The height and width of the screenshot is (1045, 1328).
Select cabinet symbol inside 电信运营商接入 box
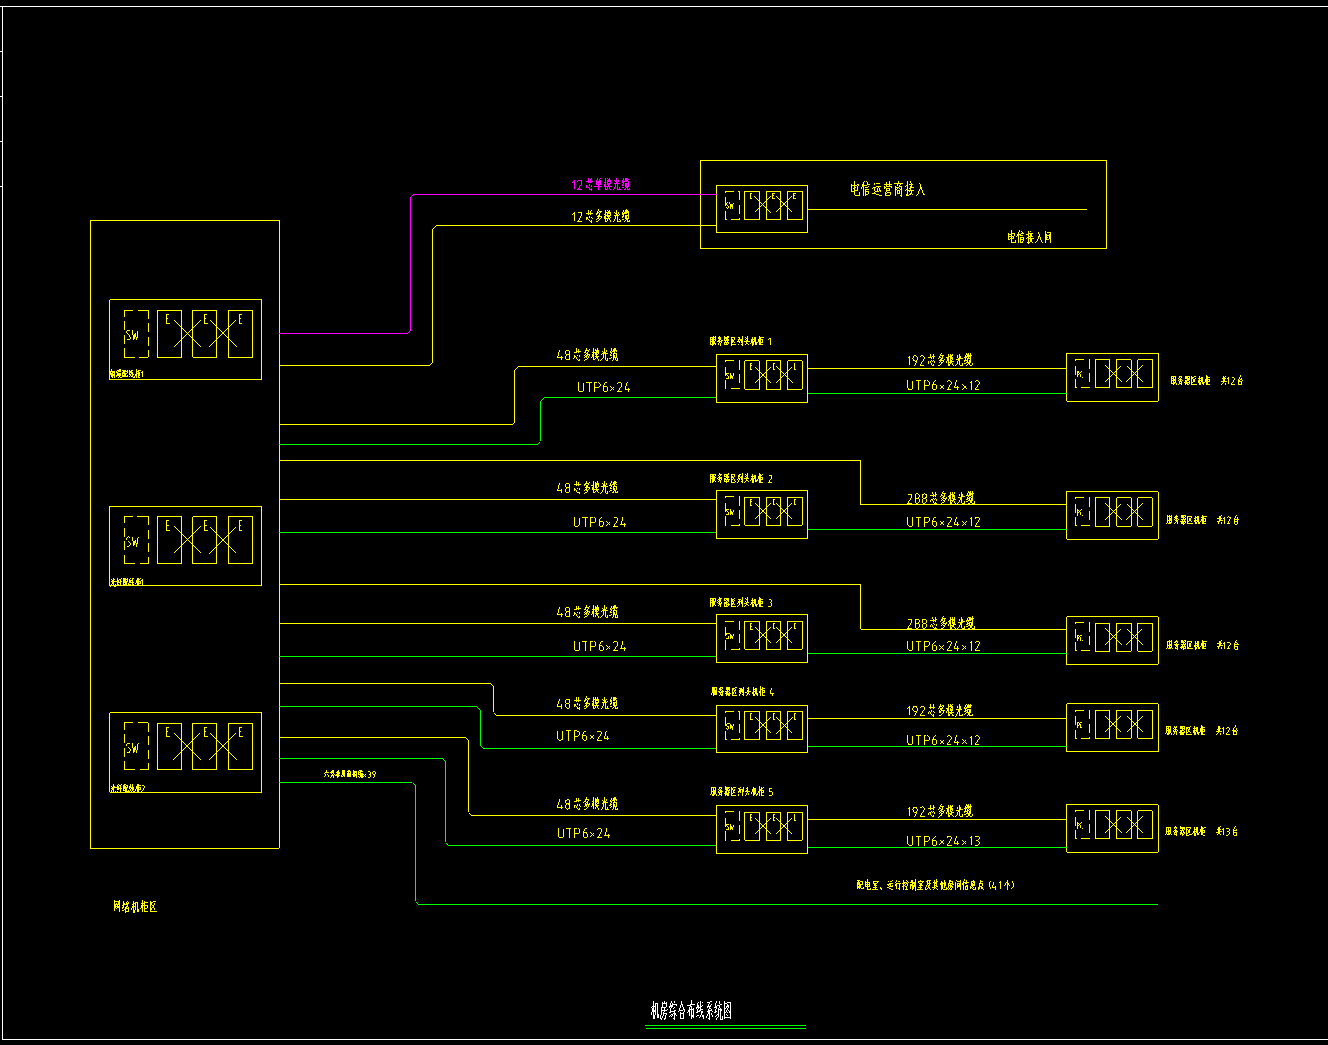click(x=762, y=208)
